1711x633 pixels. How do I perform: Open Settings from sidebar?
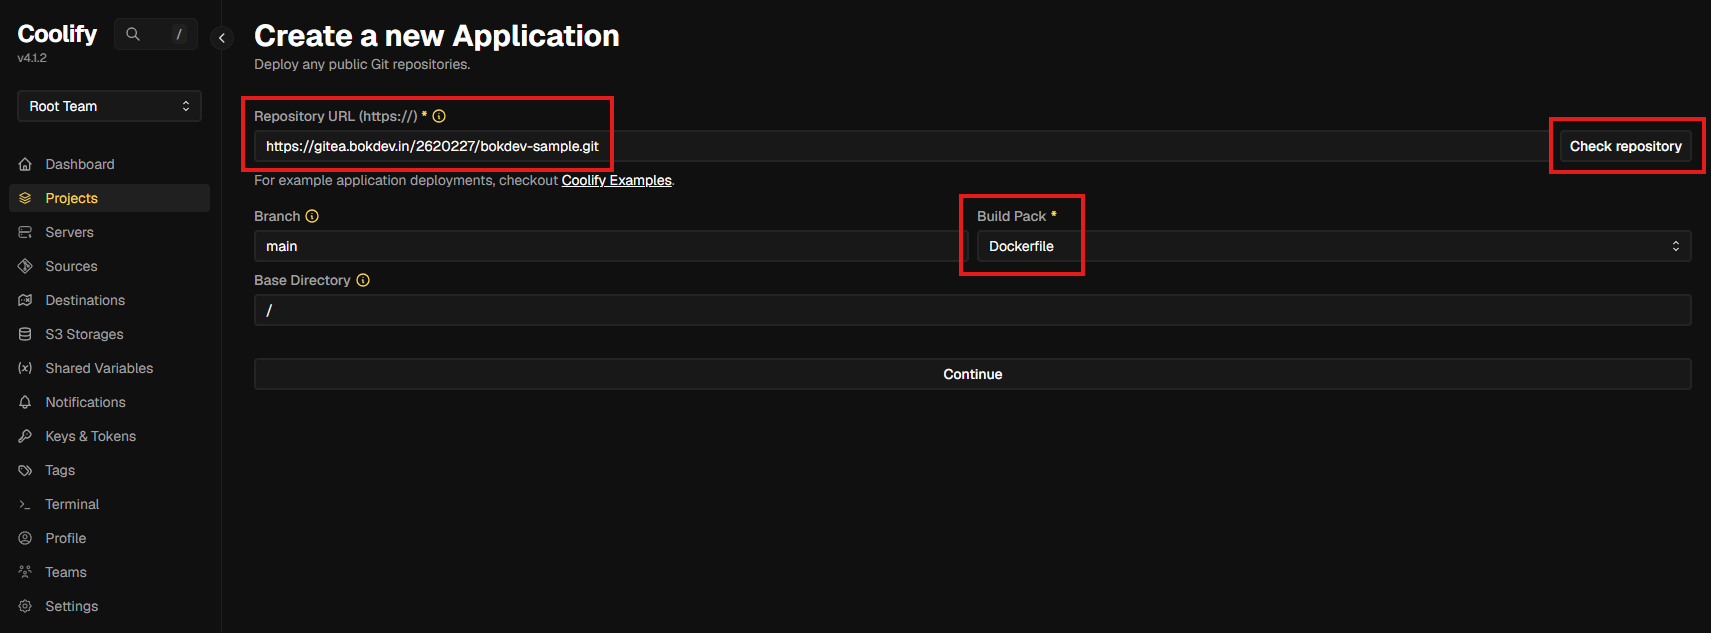(x=109, y=606)
